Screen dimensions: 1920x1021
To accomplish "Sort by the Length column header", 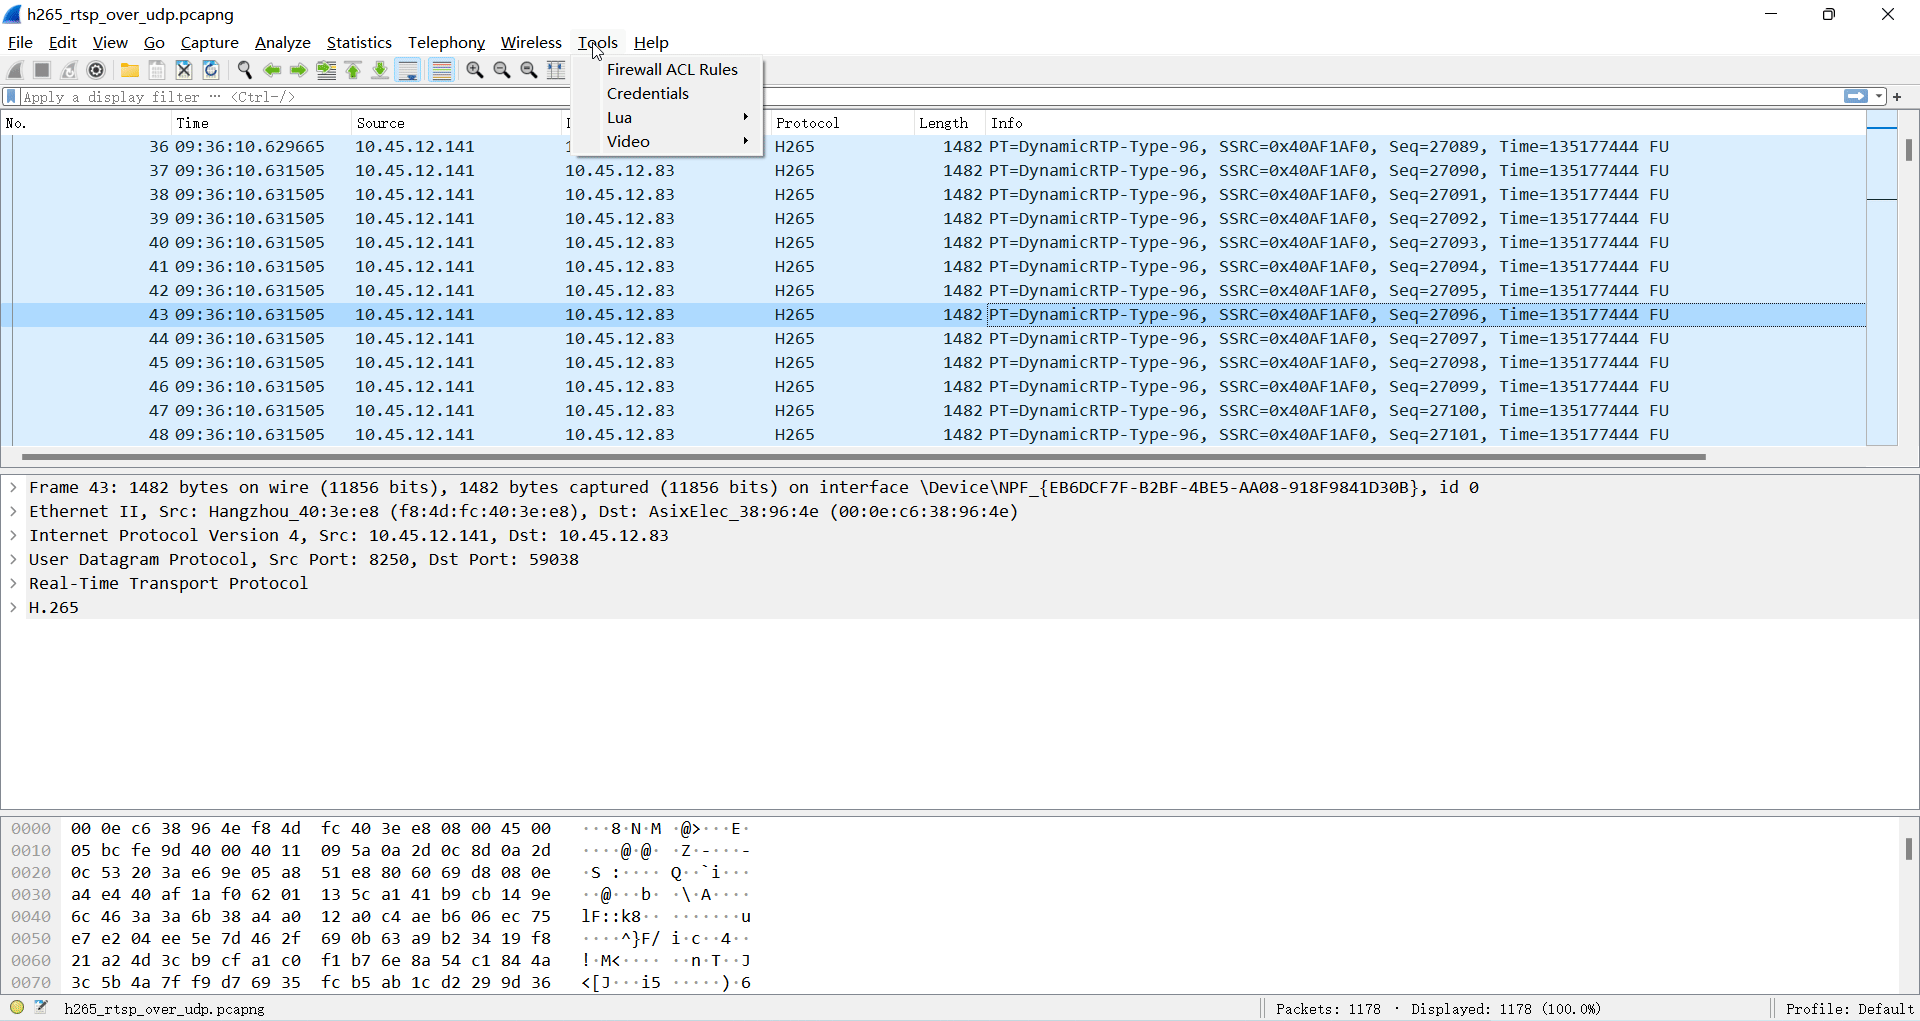I will [950, 123].
